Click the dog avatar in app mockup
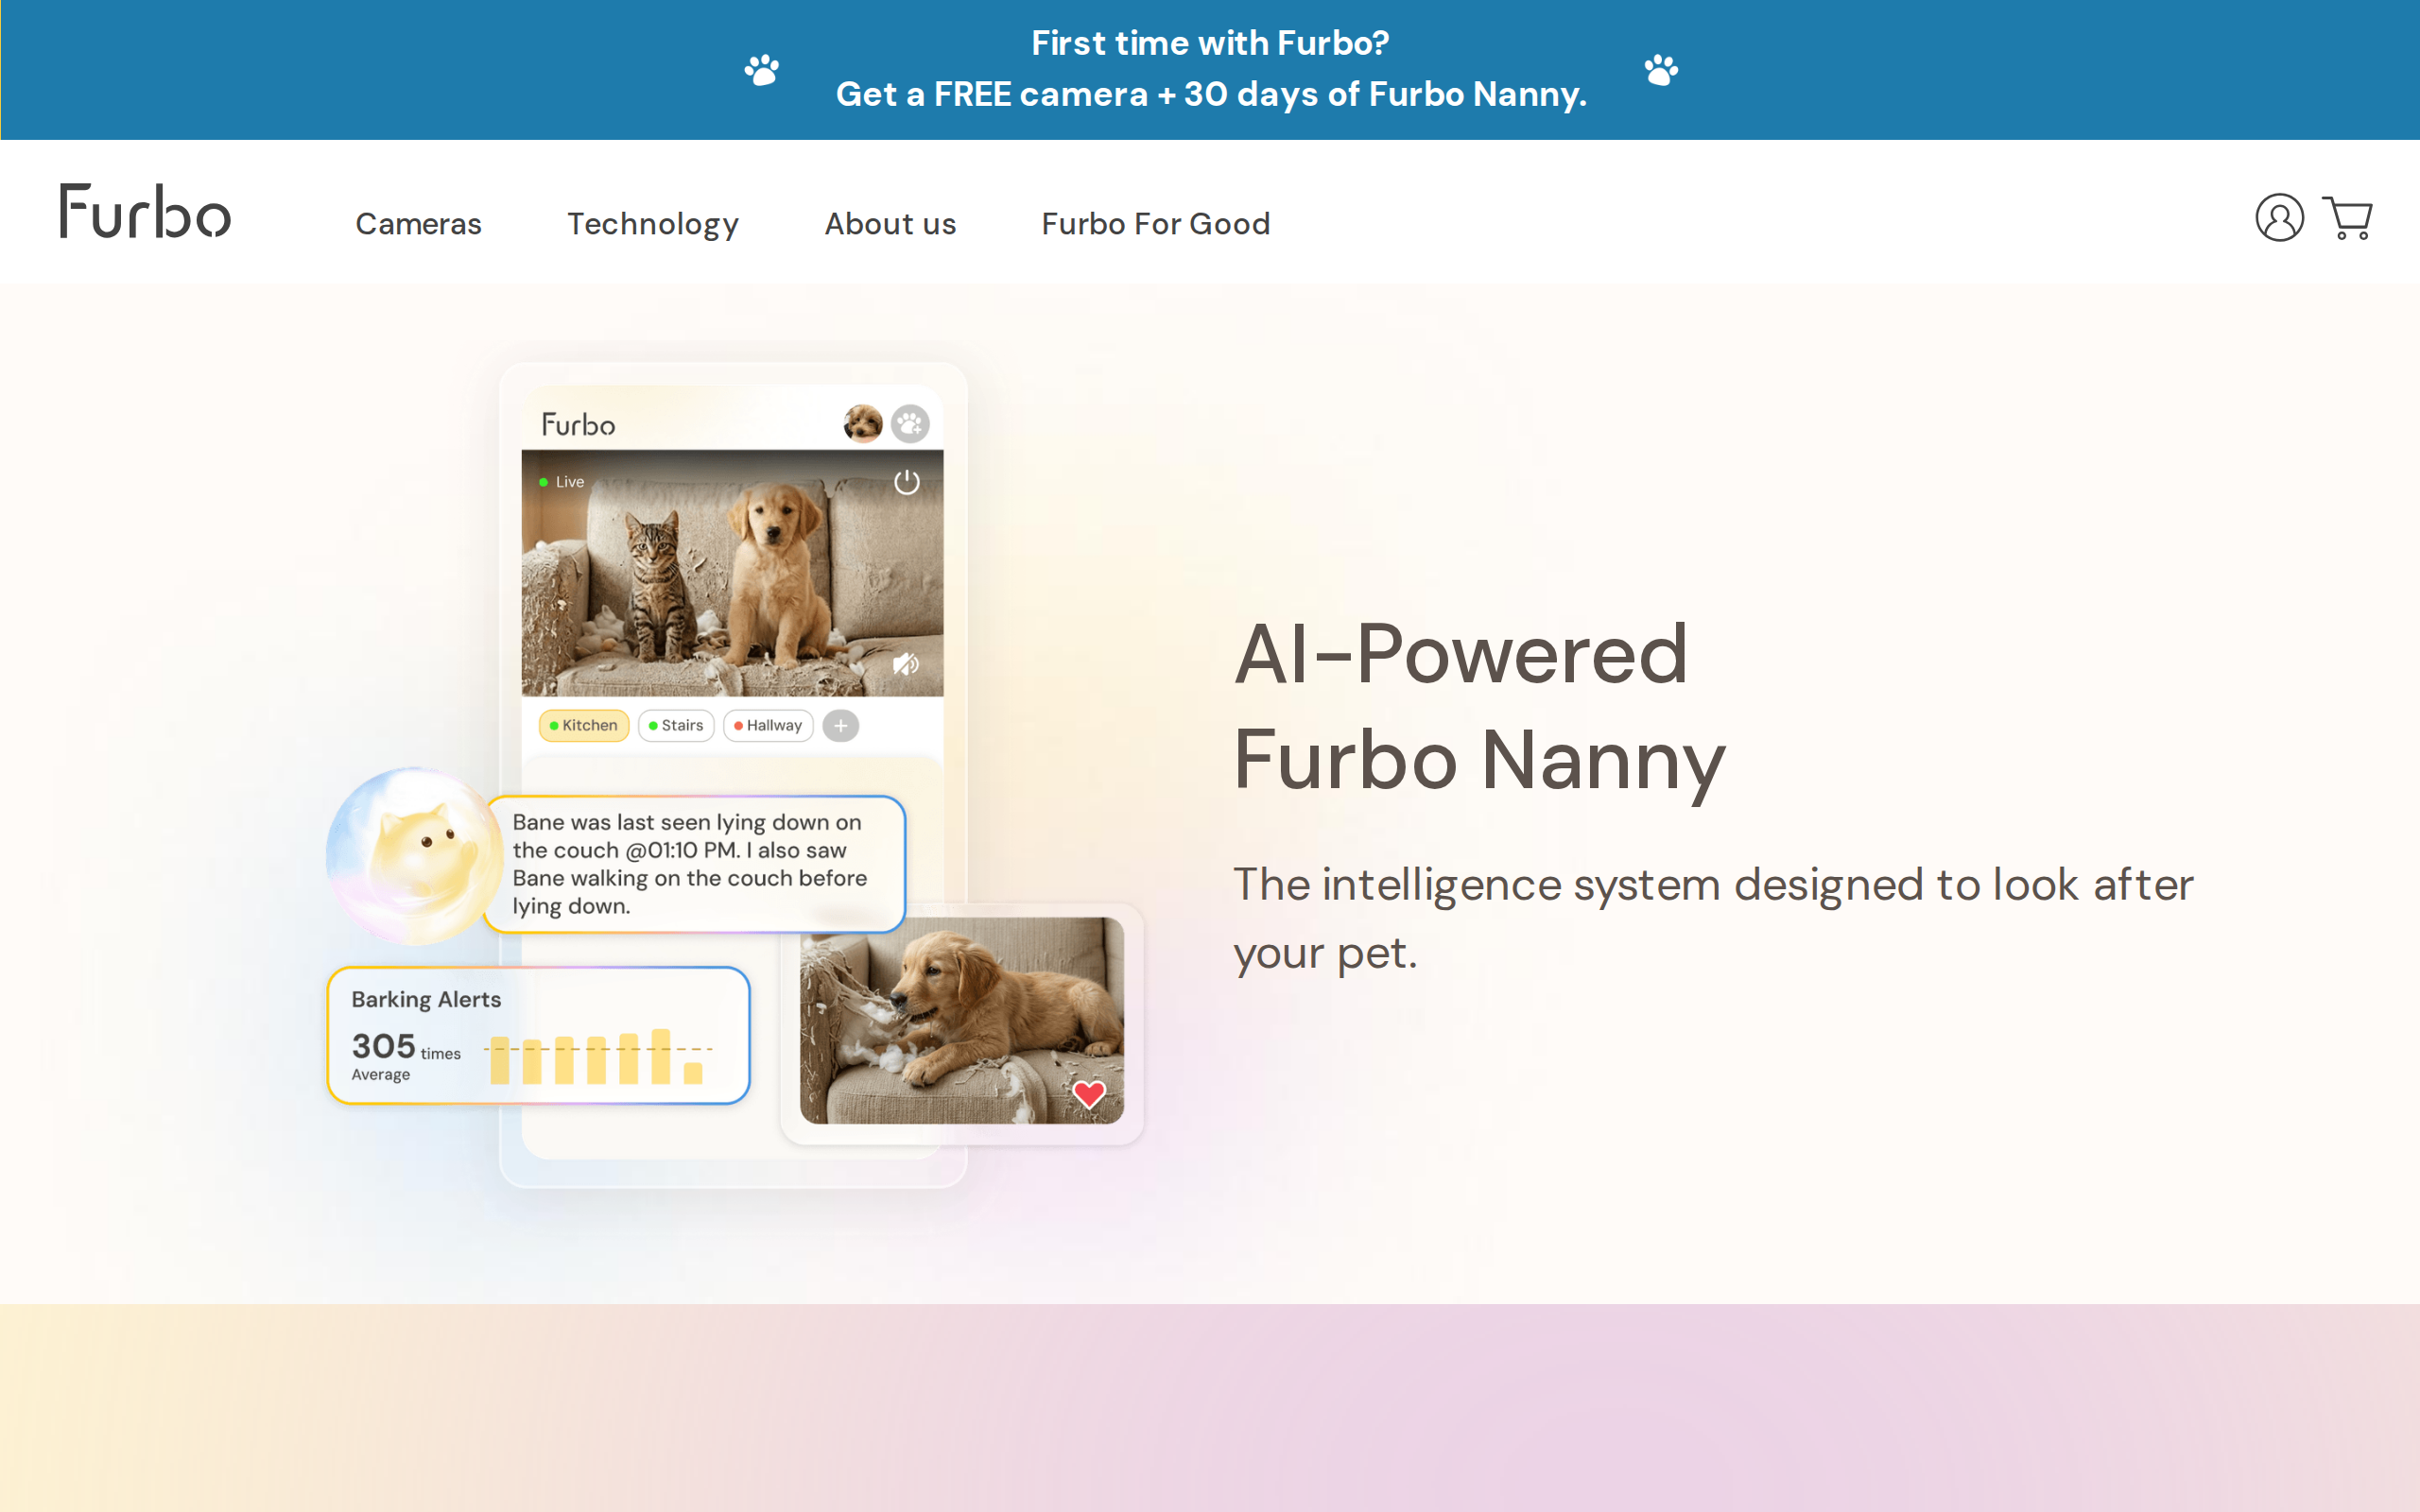 point(863,424)
